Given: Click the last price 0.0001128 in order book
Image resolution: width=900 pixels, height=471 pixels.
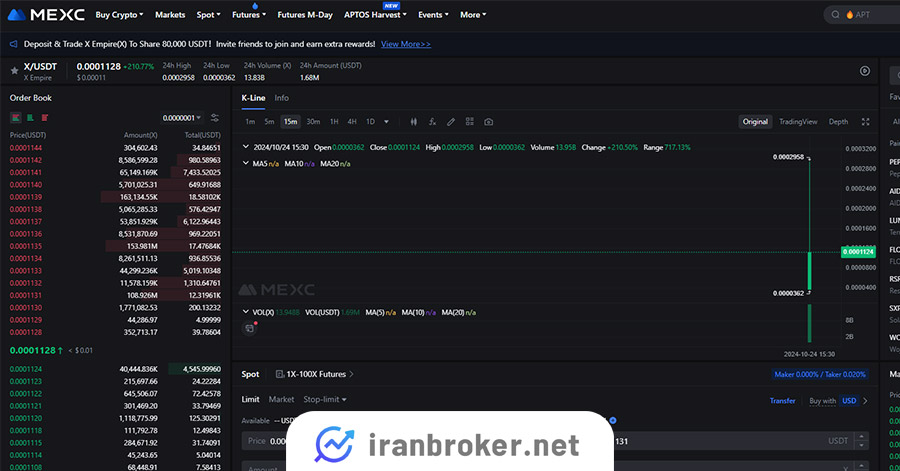Looking at the screenshot, I should 33,350.
